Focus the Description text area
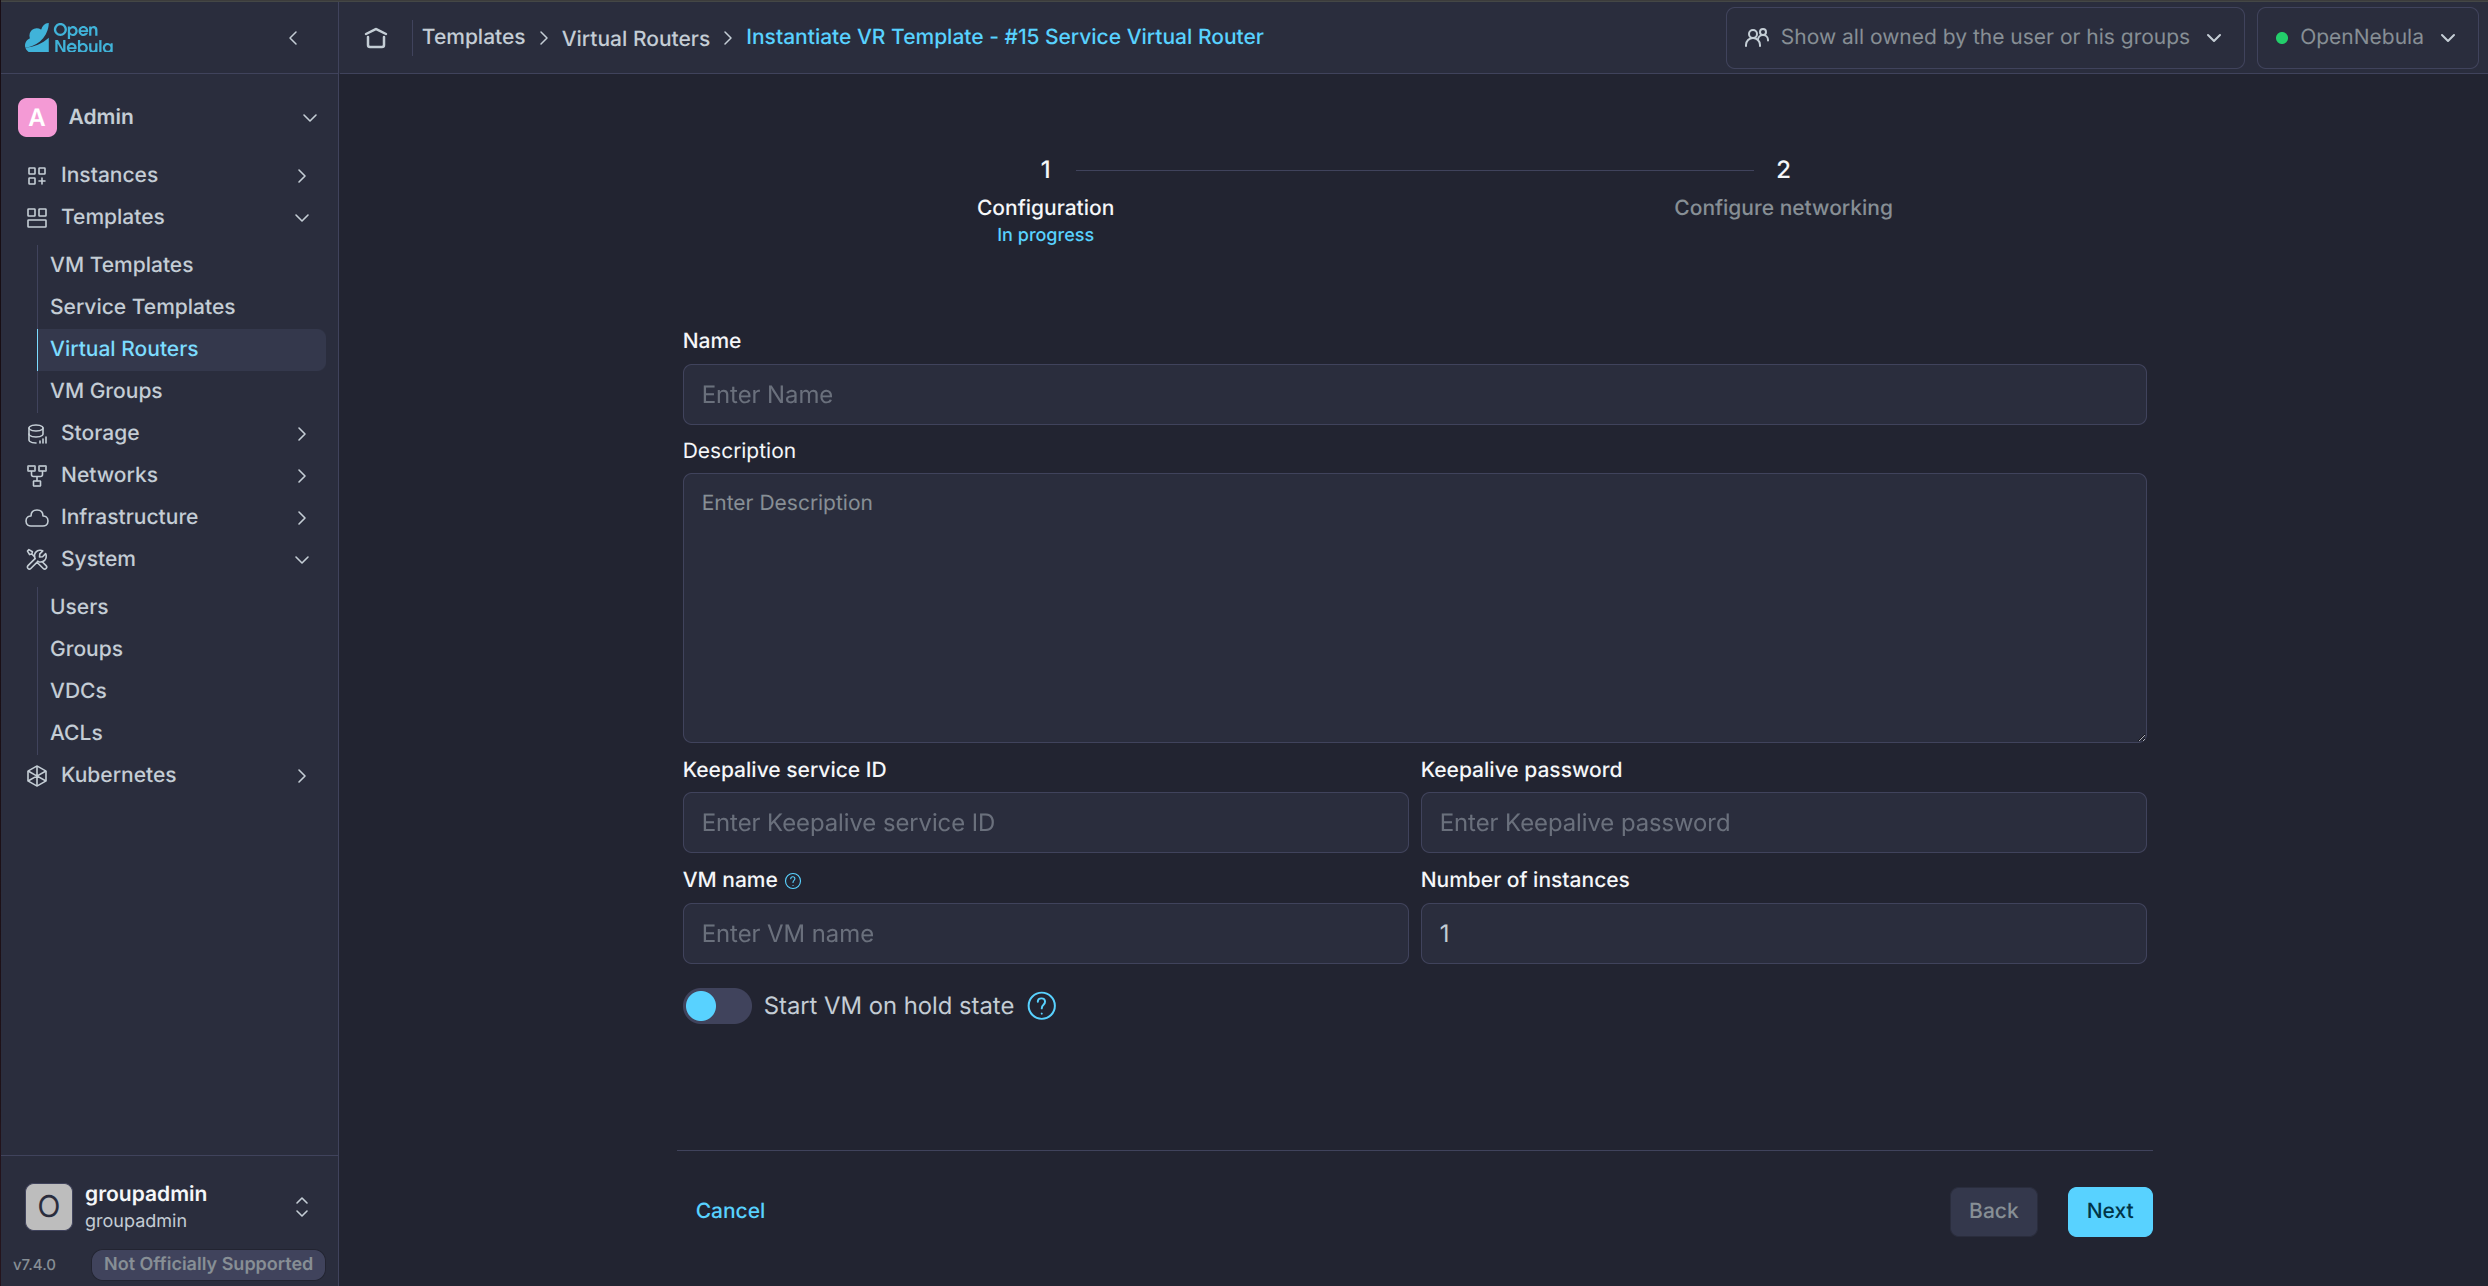Image resolution: width=2488 pixels, height=1286 pixels. coord(1414,608)
